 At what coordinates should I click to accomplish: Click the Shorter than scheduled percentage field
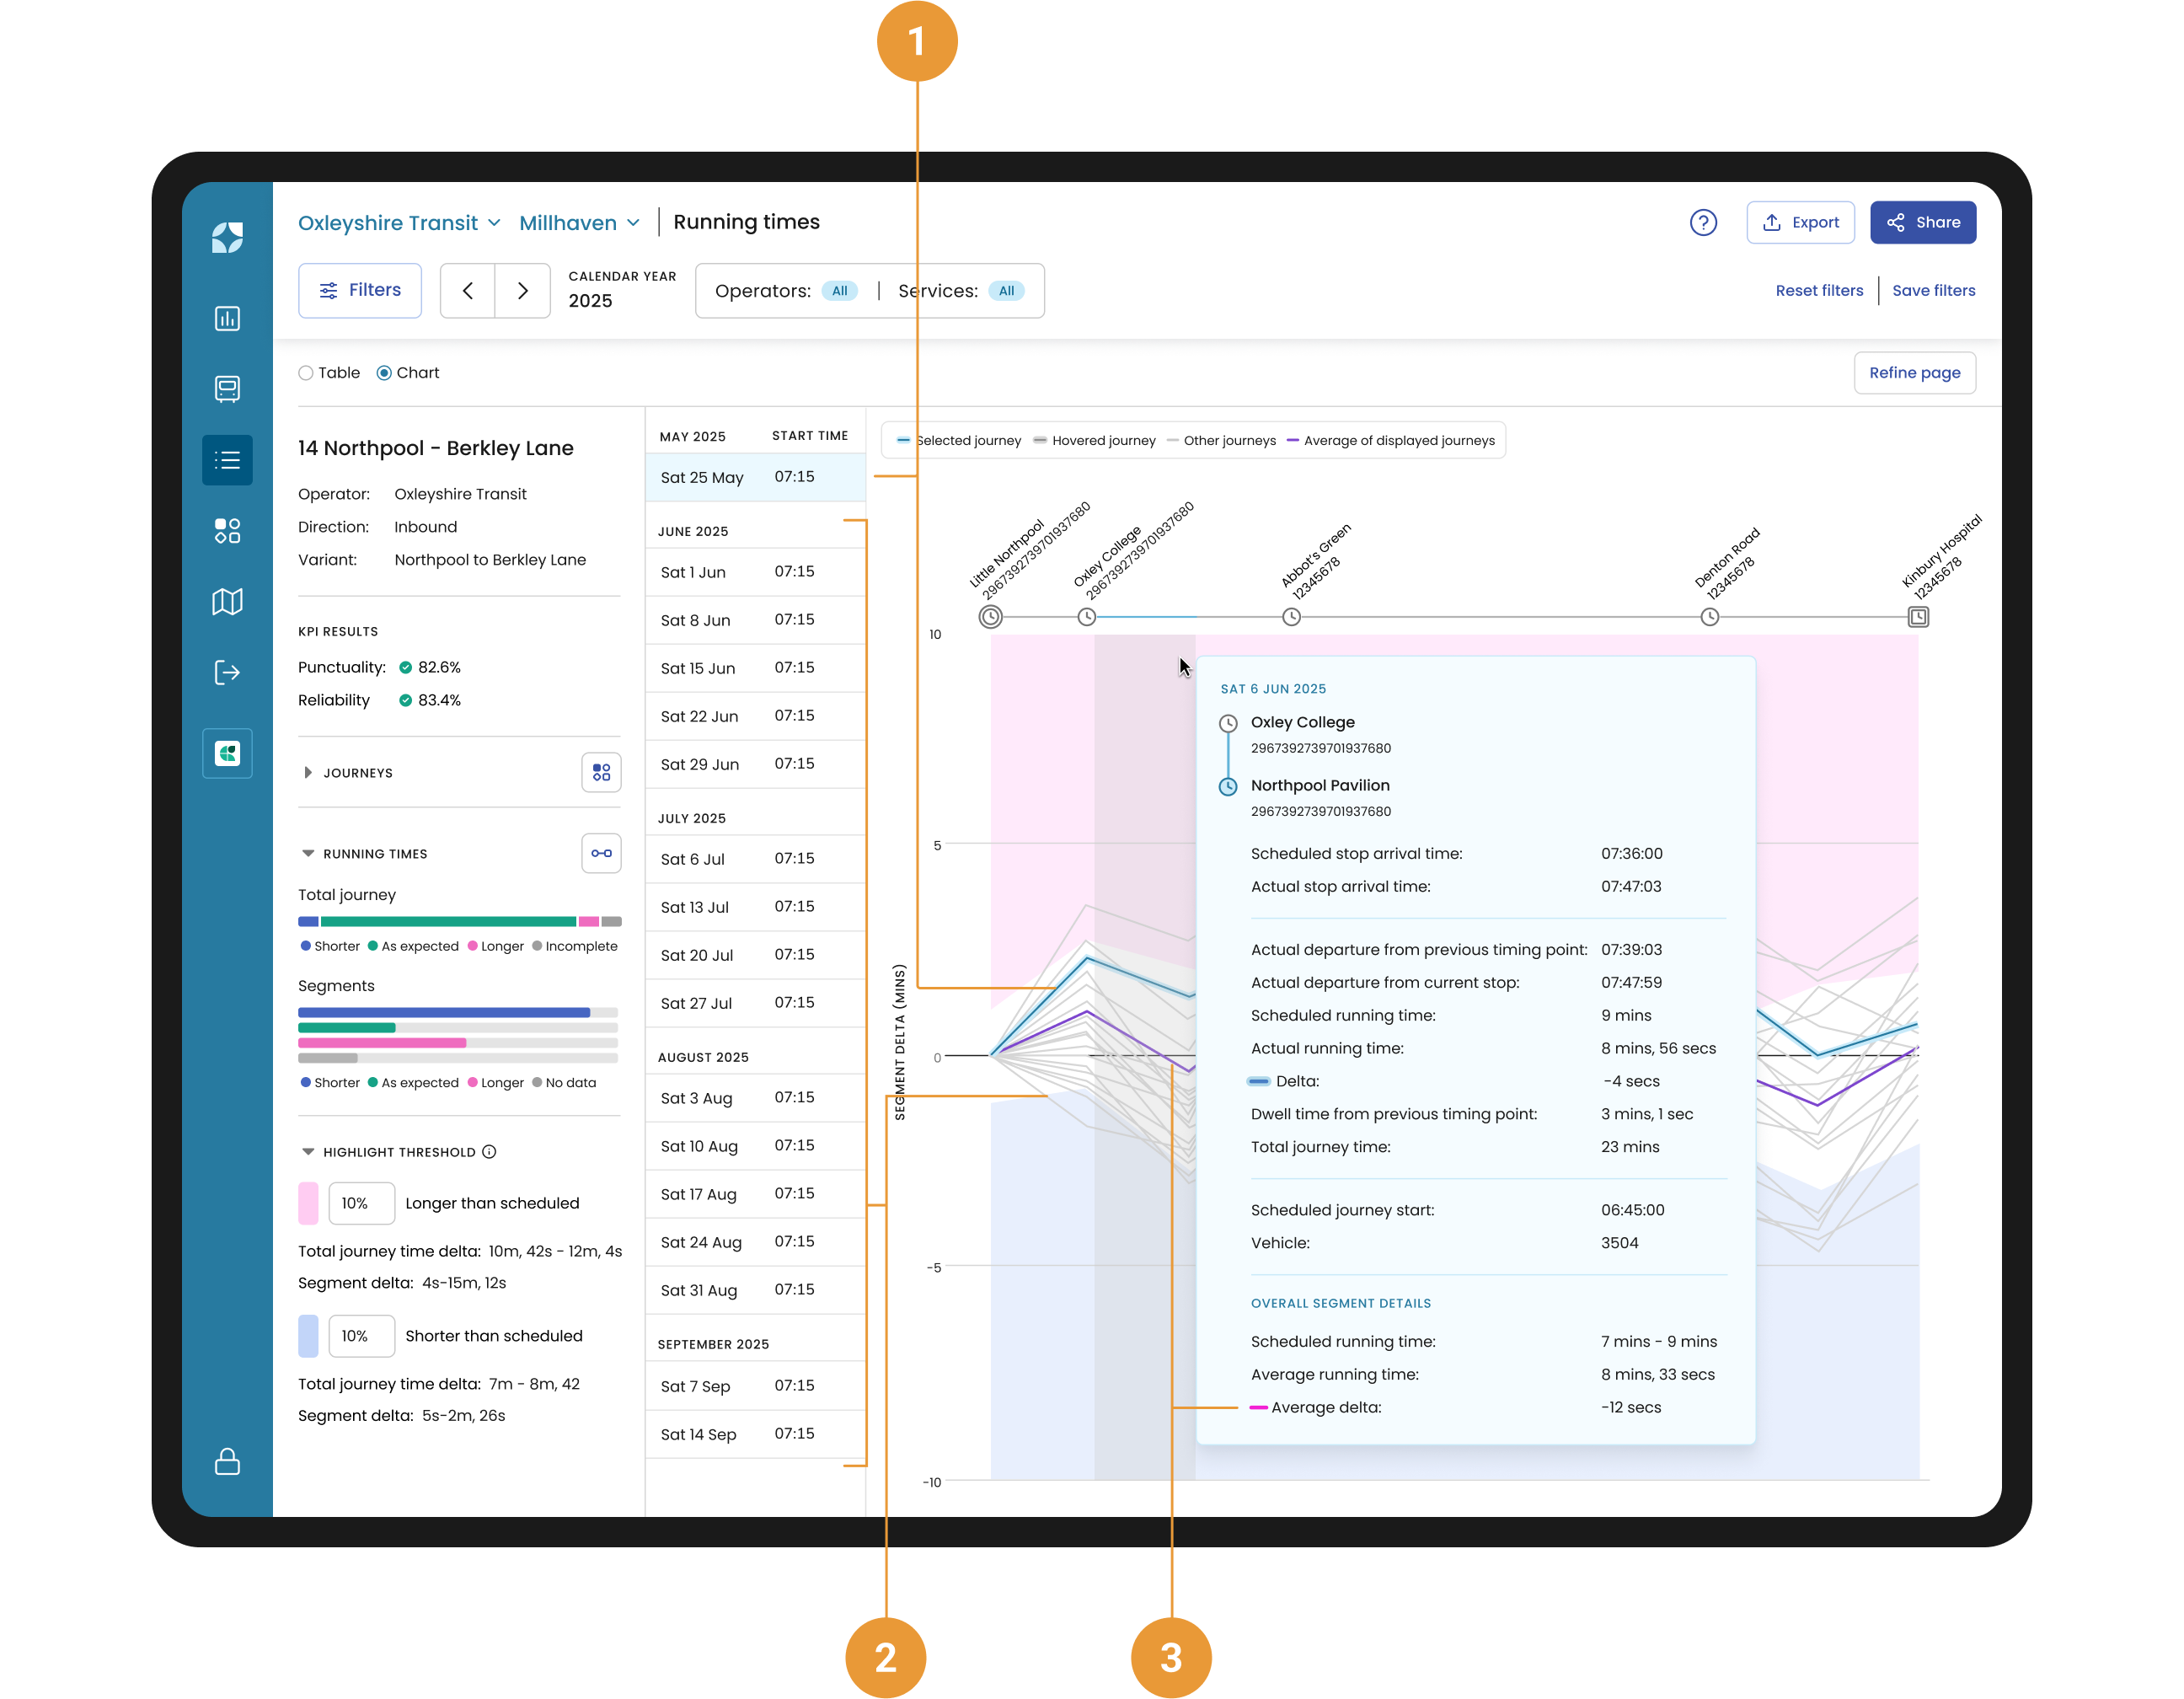[x=361, y=1335]
